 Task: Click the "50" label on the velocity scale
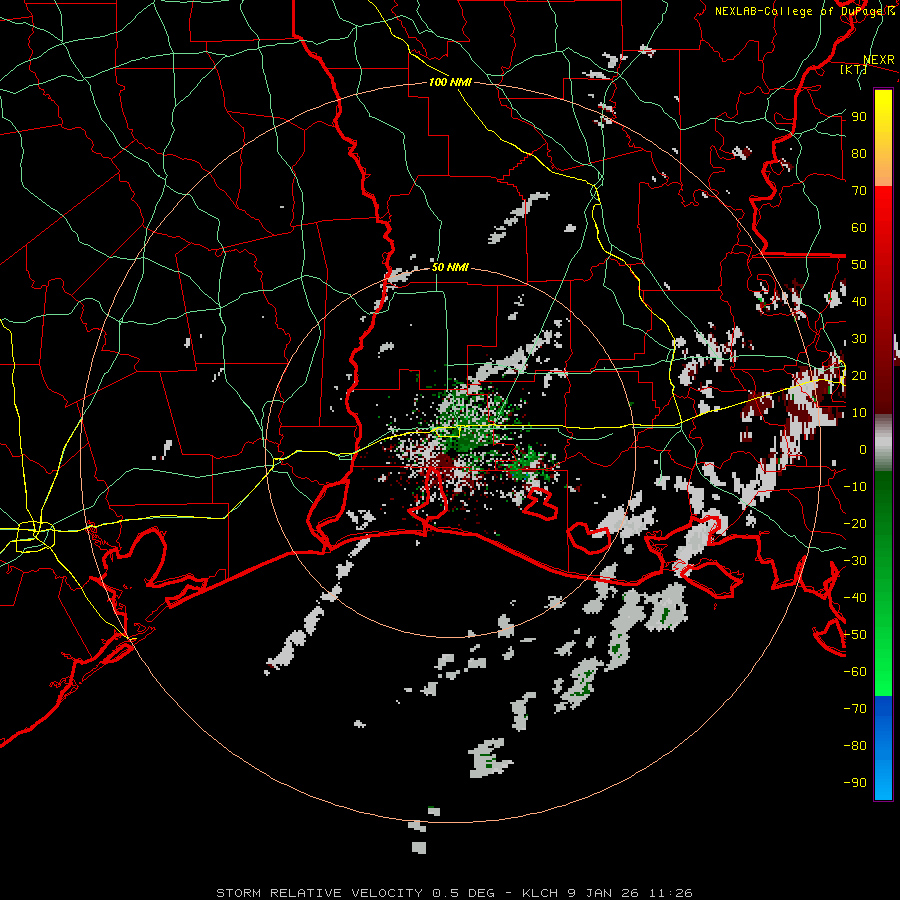pos(859,265)
